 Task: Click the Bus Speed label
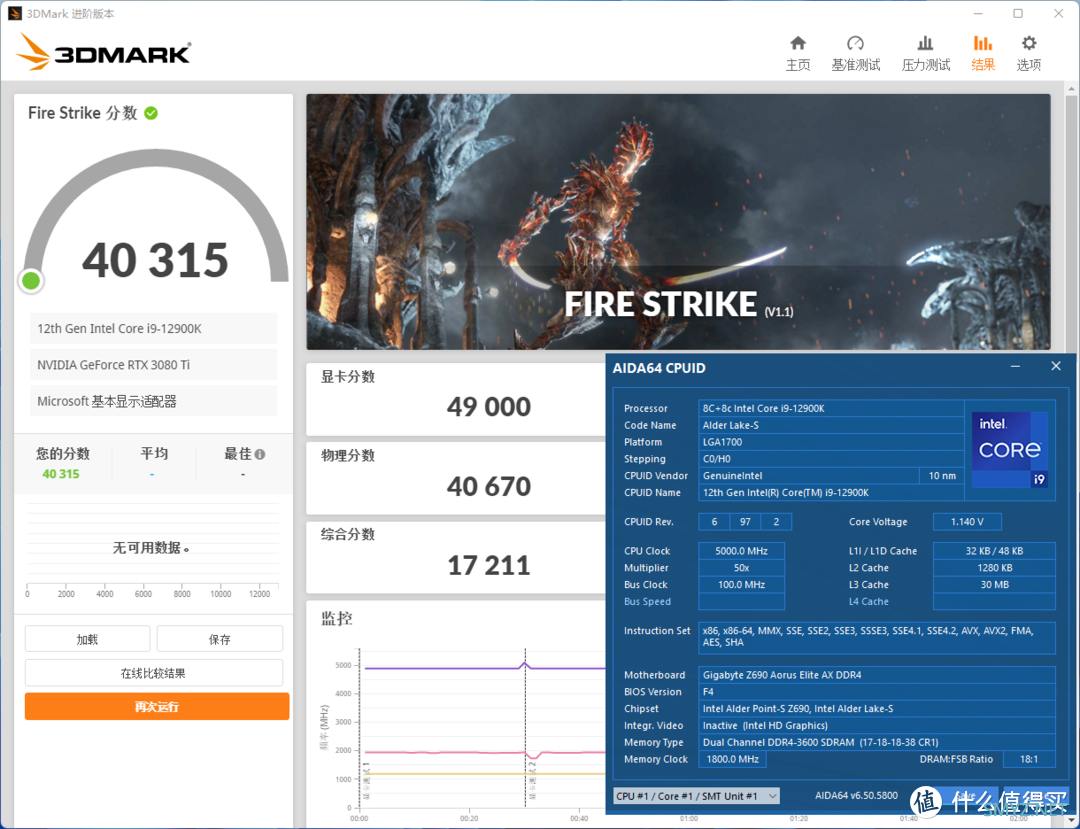[647, 602]
